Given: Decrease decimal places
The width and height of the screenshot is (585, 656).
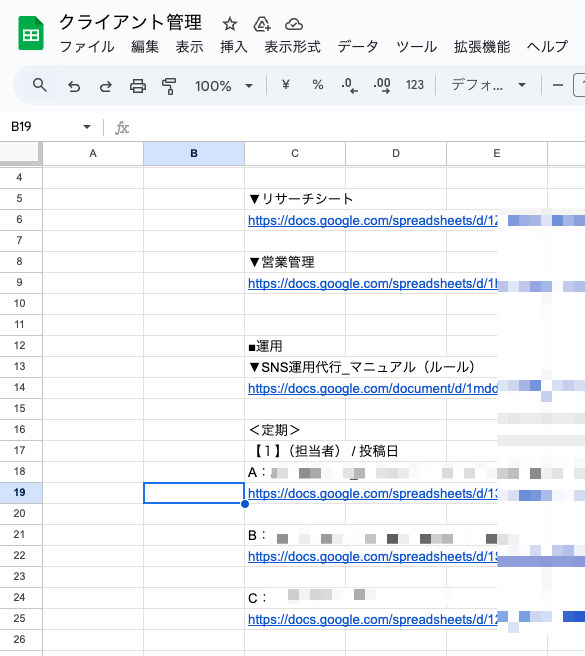Looking at the screenshot, I should click(x=349, y=85).
